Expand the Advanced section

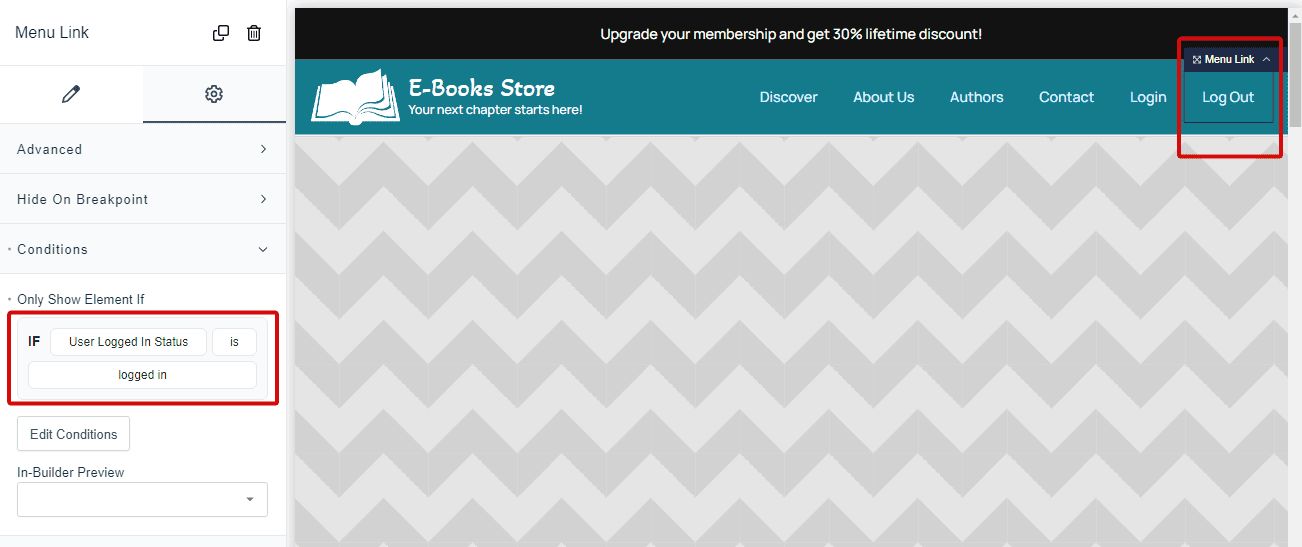coord(143,149)
